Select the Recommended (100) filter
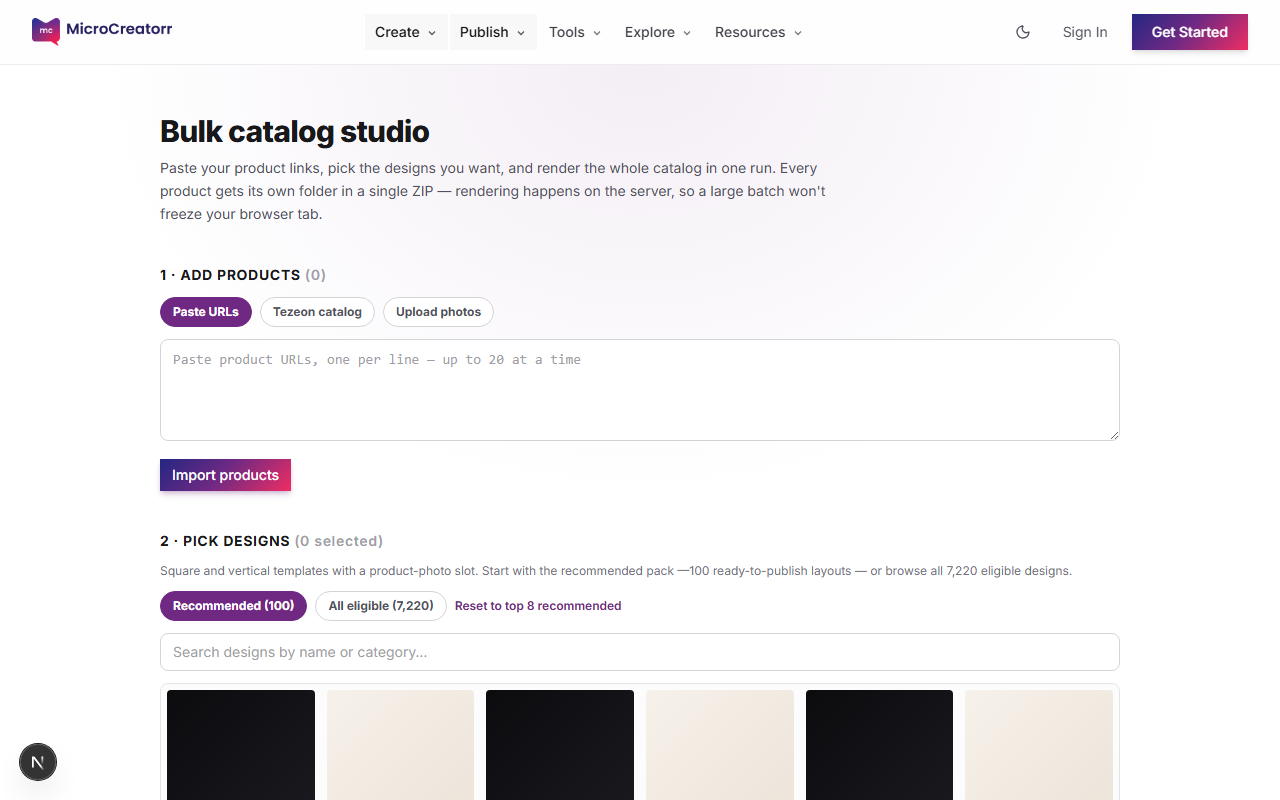 point(233,606)
